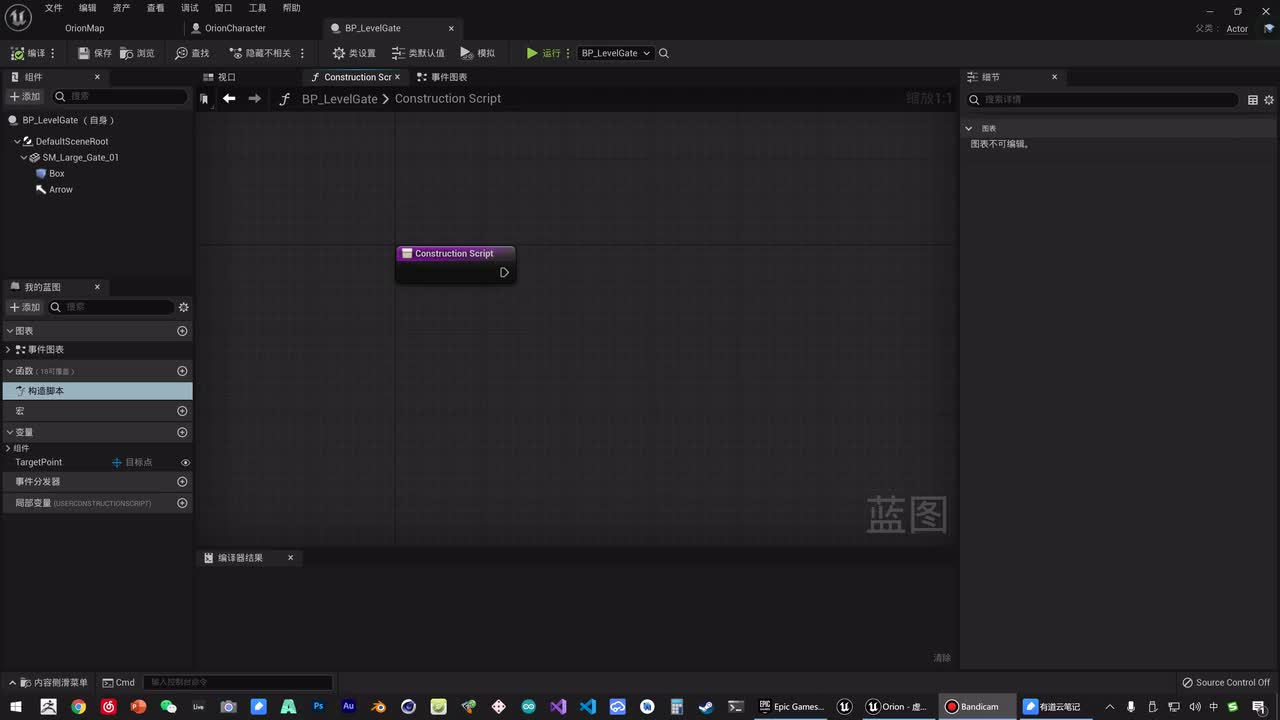Collapse the DefaultSceneRoot tree node

17,141
